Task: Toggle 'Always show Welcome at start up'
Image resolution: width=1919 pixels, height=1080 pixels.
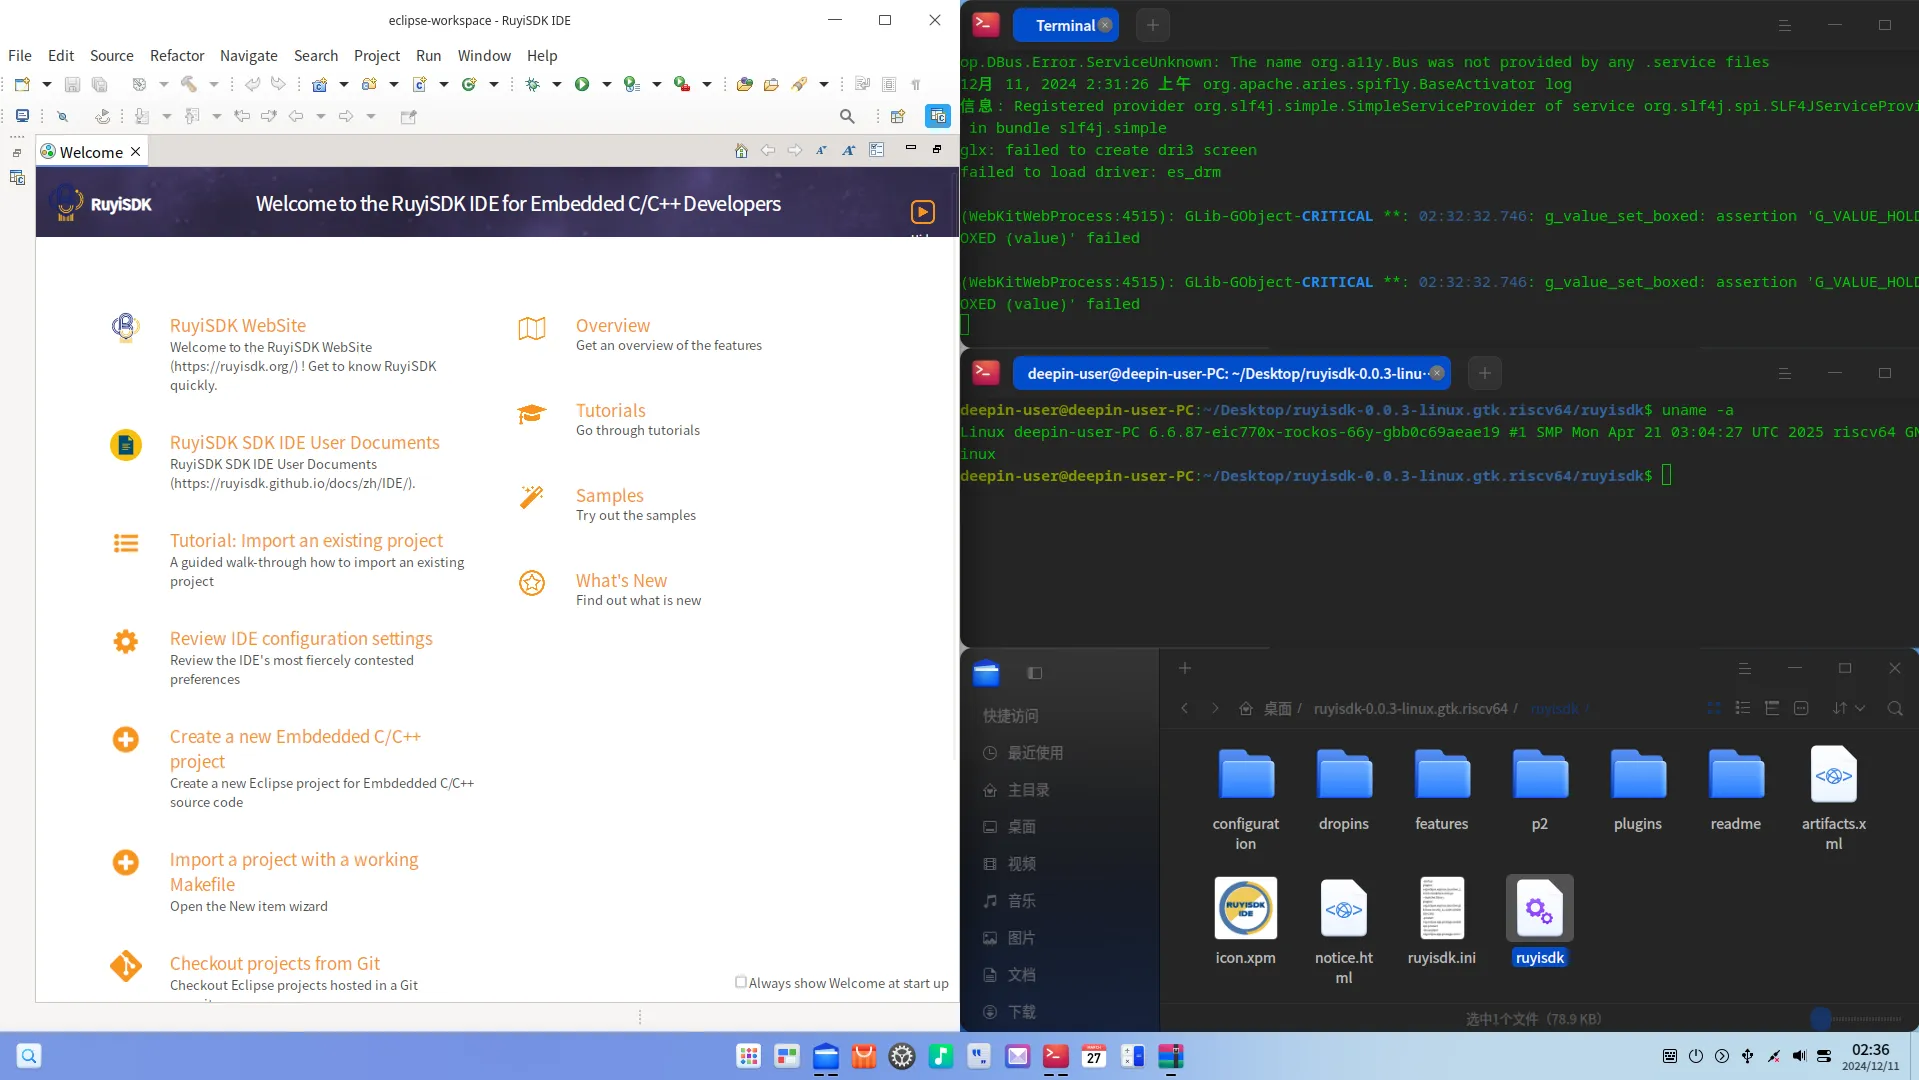Action: click(x=740, y=982)
